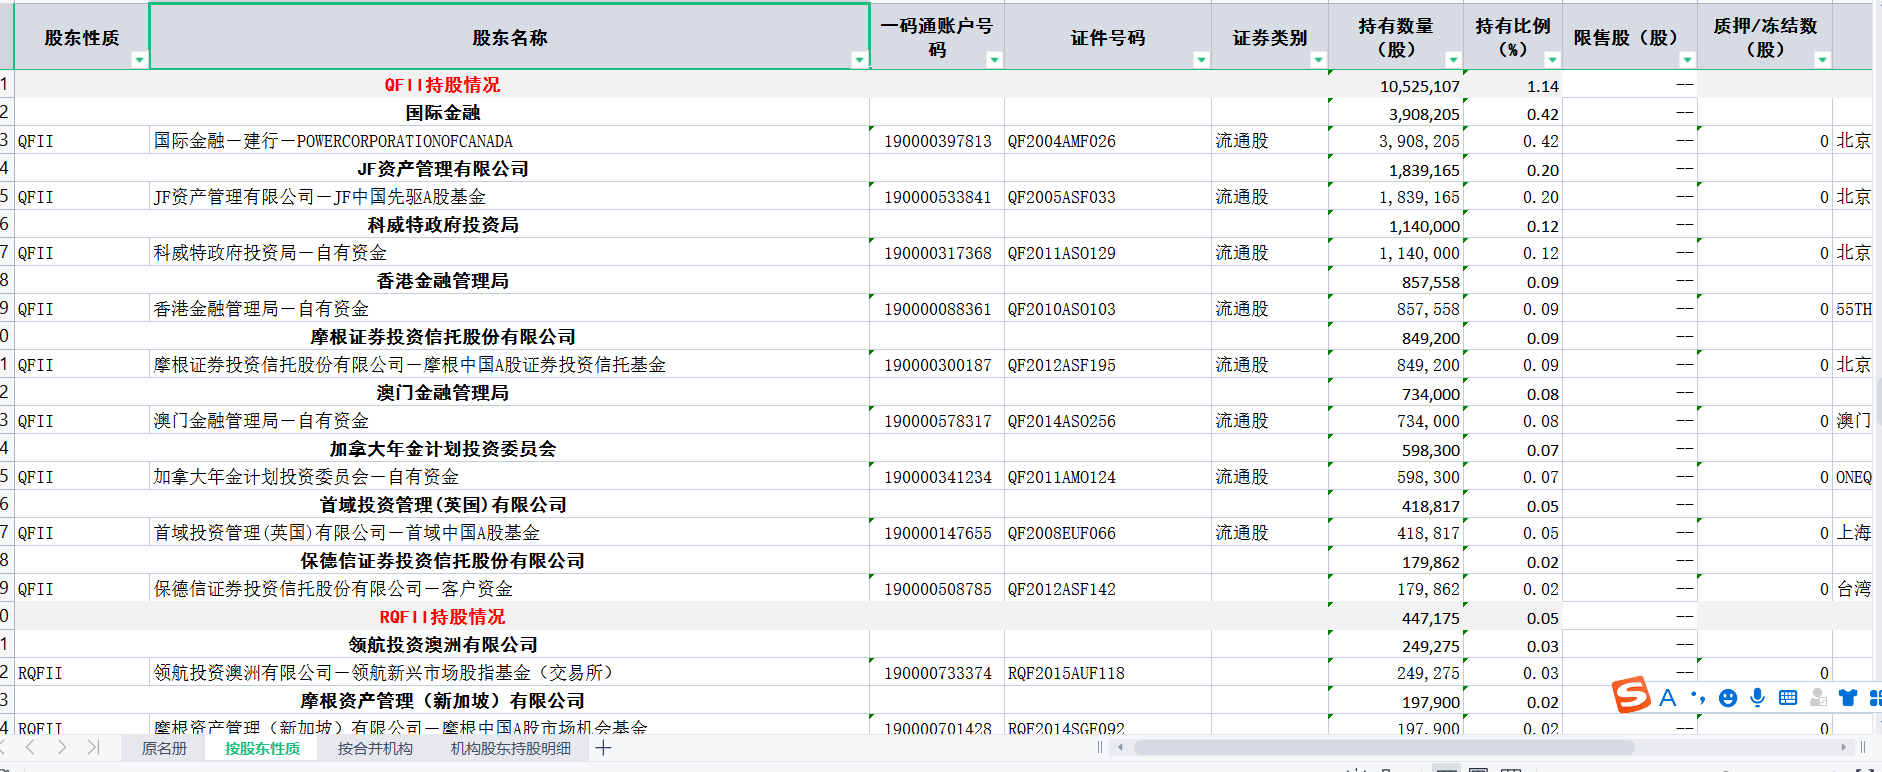Image resolution: width=1882 pixels, height=772 pixels.
Task: Toggle Sogou punctuation mode icon
Action: coord(1697,698)
